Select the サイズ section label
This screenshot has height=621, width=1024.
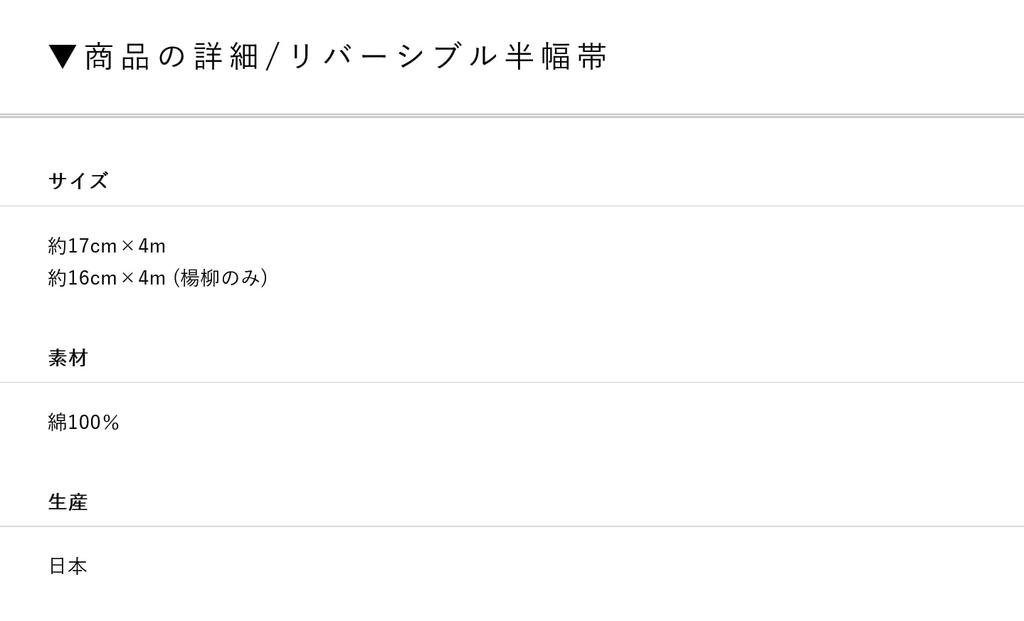78,181
